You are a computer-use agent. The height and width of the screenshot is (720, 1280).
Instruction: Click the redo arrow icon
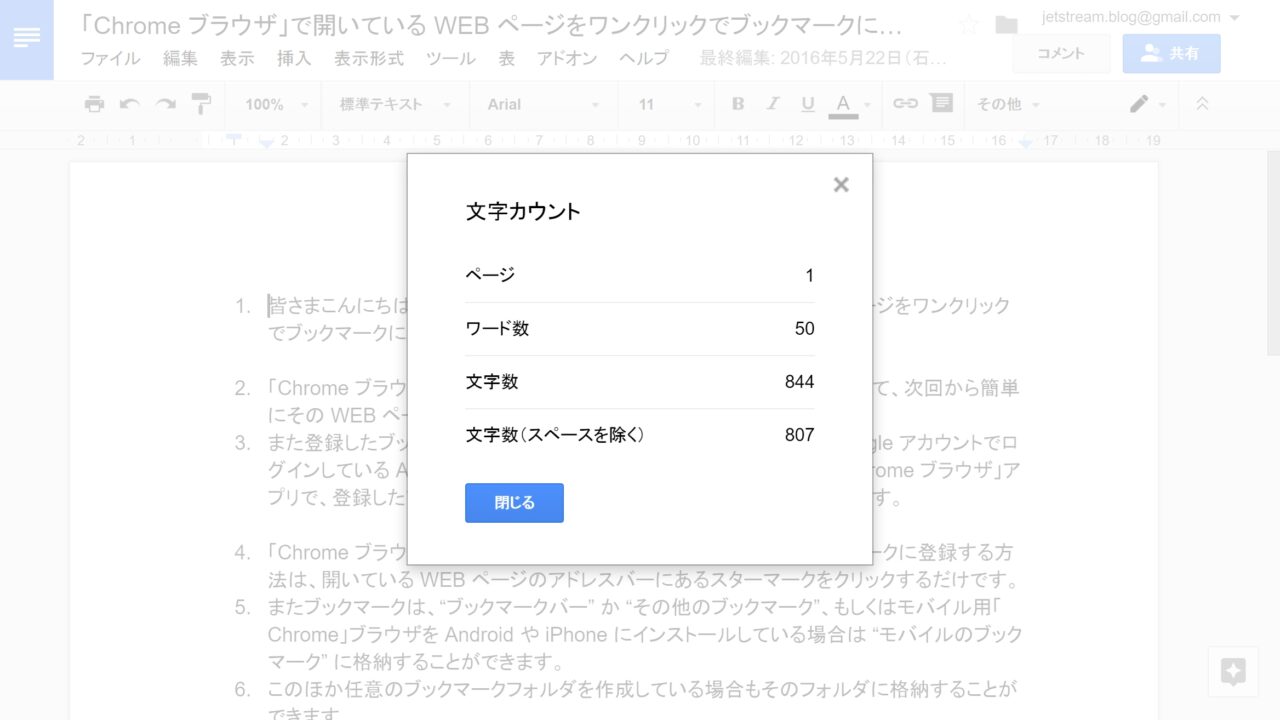pyautogui.click(x=165, y=104)
